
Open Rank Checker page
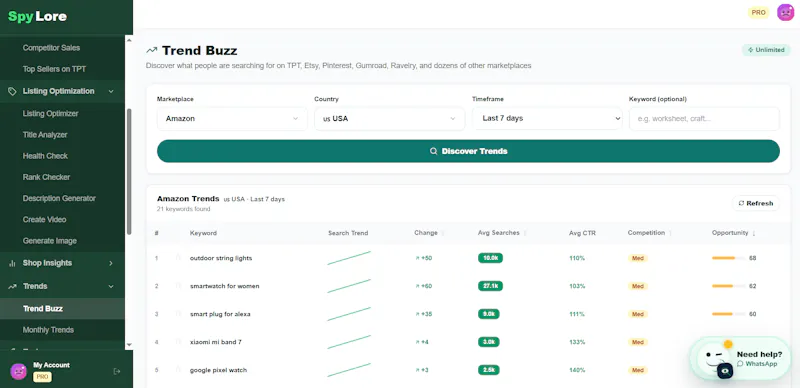click(46, 177)
